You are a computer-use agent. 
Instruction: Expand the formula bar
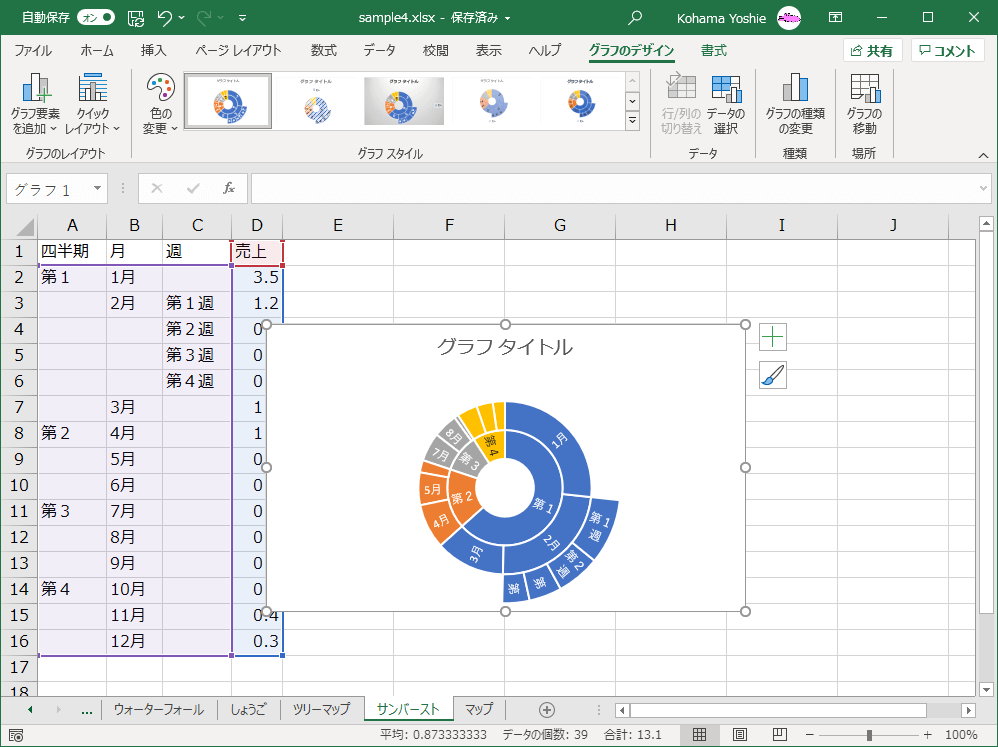click(x=983, y=188)
